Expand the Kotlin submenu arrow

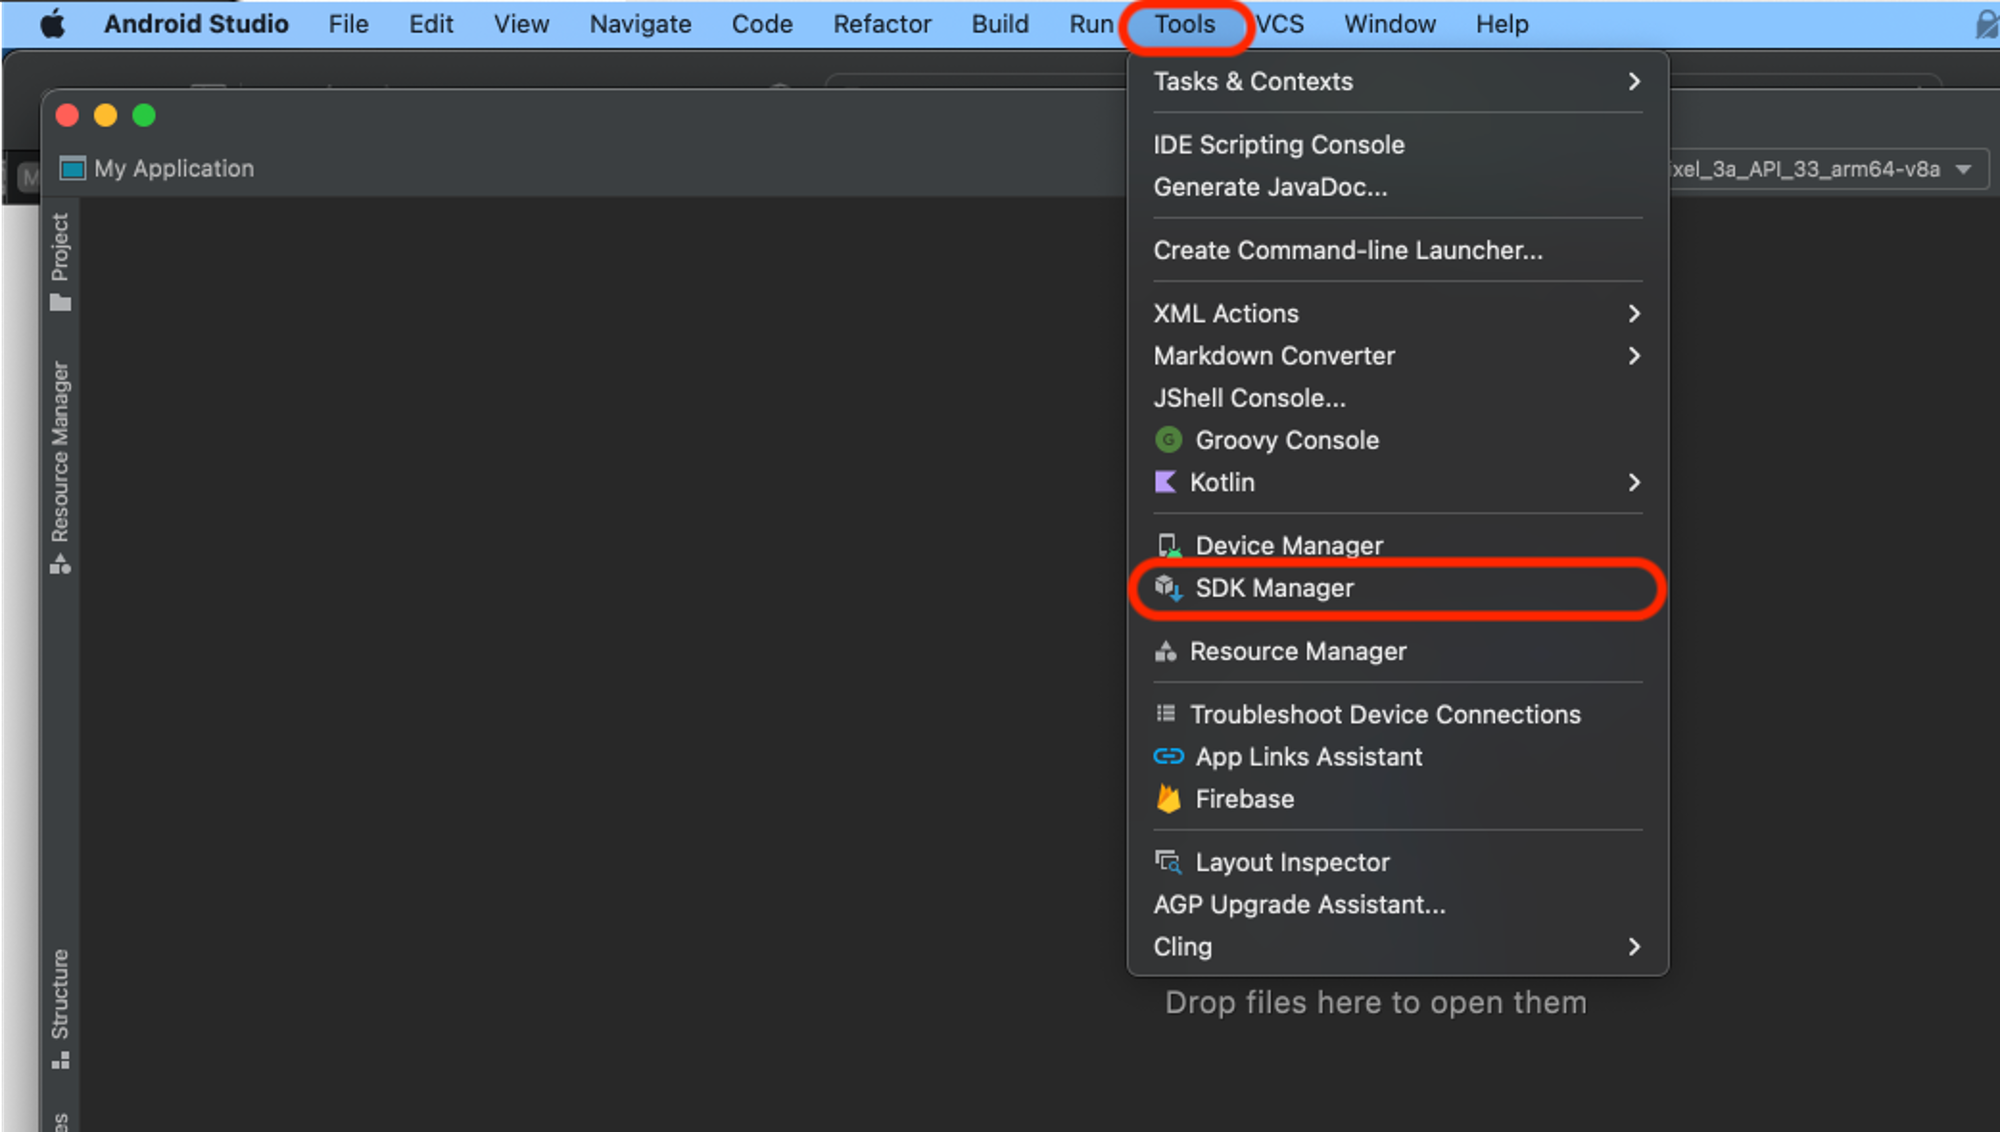1634,482
